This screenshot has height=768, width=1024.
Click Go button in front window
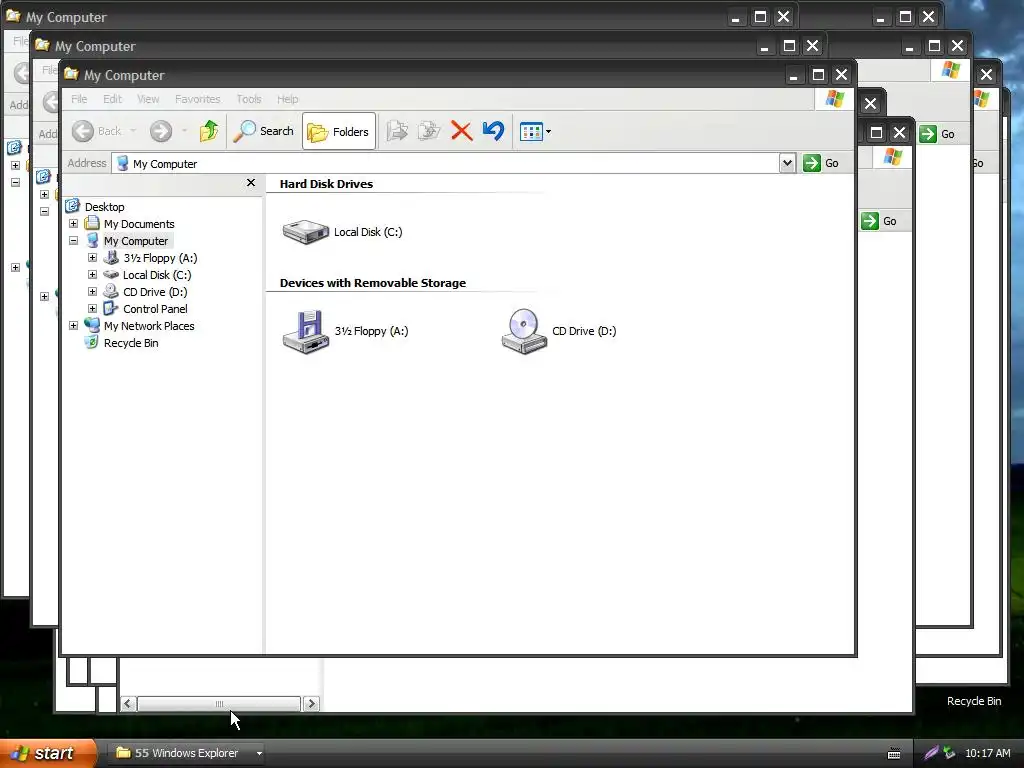click(822, 163)
